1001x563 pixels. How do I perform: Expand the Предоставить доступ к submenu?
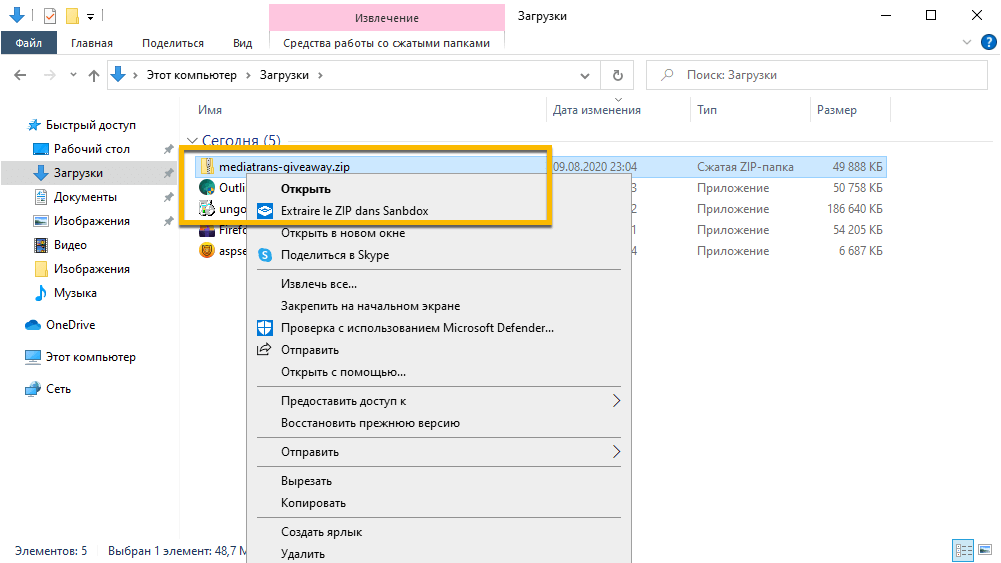coord(616,401)
